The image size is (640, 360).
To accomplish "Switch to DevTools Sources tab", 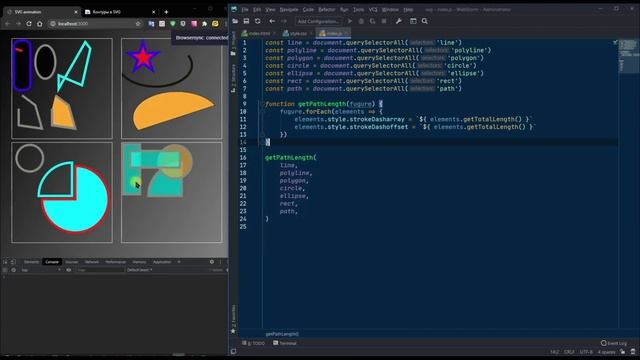I will click(x=72, y=262).
